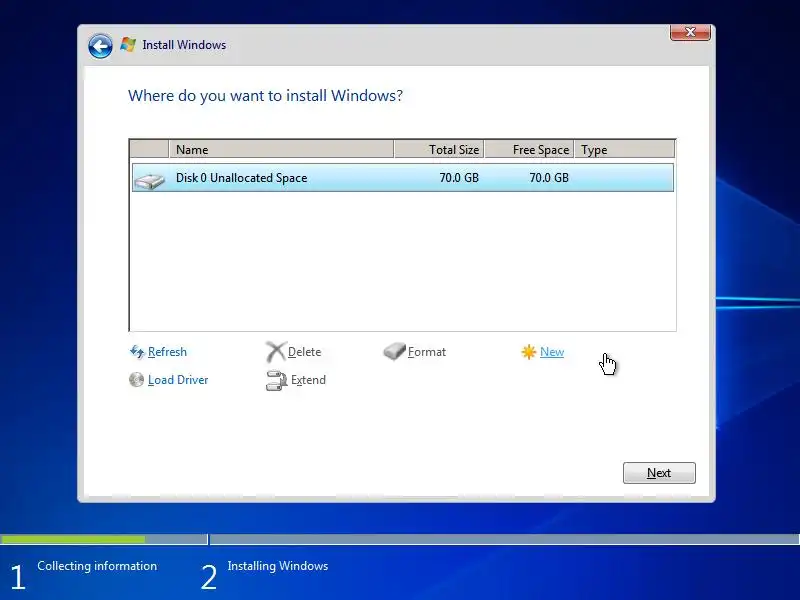Sort by the Name column header

point(281,149)
